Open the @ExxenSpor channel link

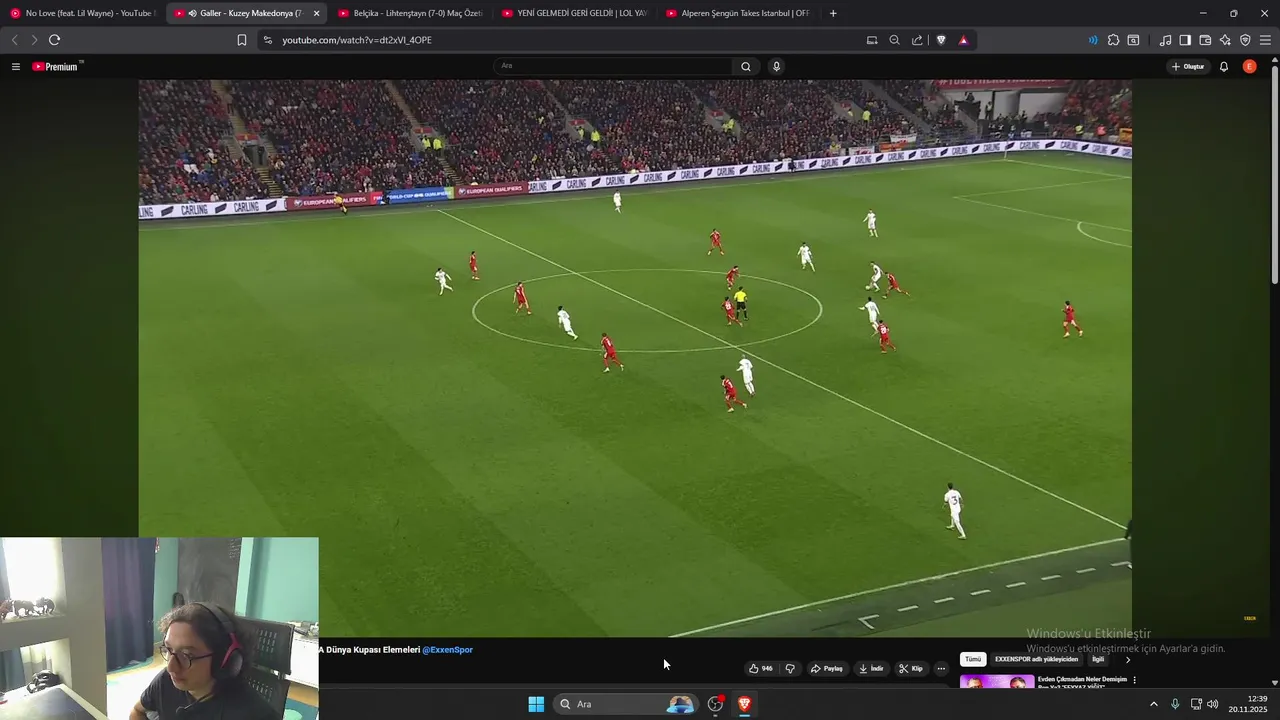447,650
